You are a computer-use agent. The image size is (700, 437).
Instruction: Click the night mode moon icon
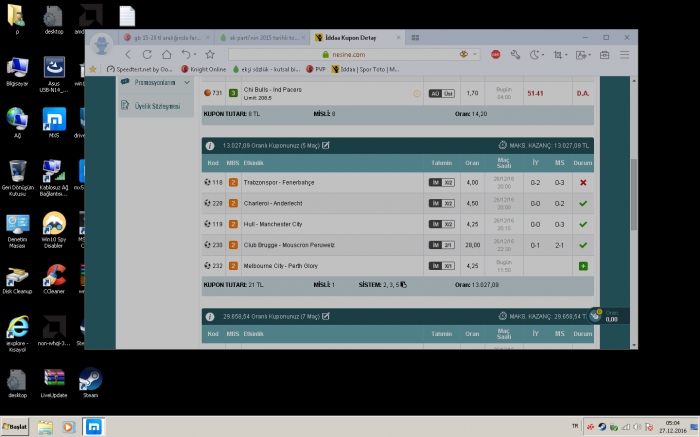tap(534, 54)
